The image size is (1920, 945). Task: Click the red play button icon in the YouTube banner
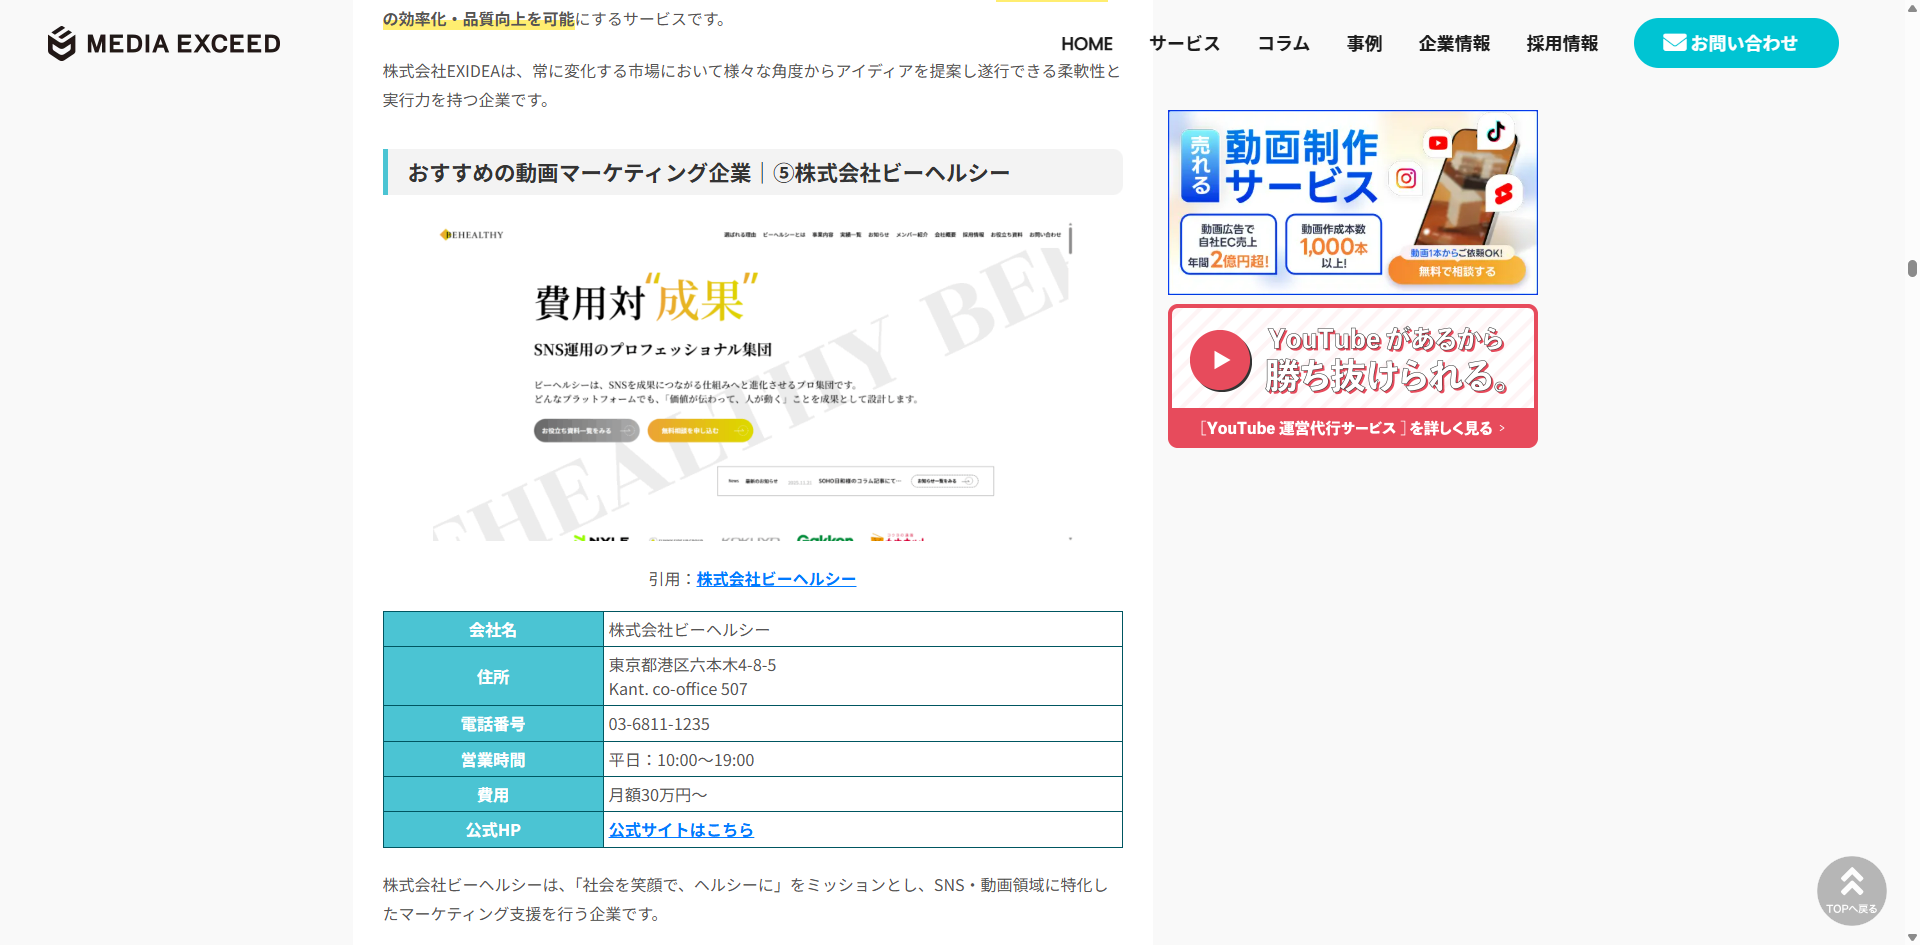point(1220,361)
